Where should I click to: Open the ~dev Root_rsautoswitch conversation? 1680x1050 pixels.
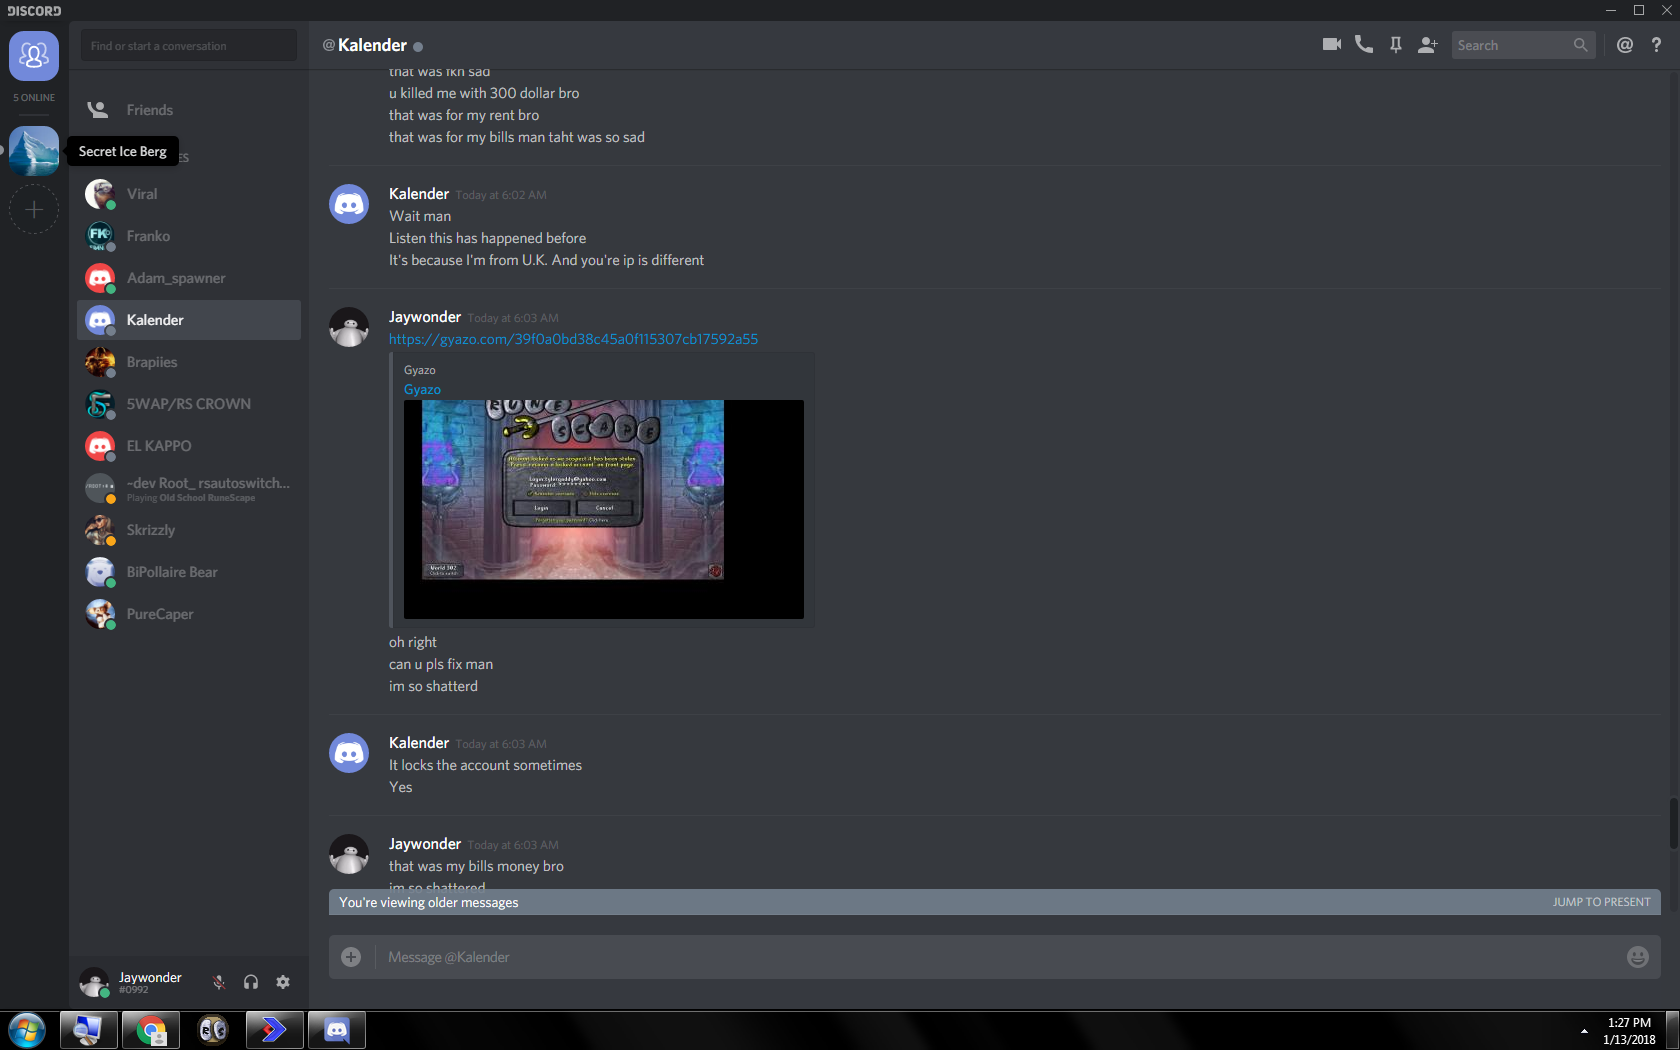click(189, 488)
